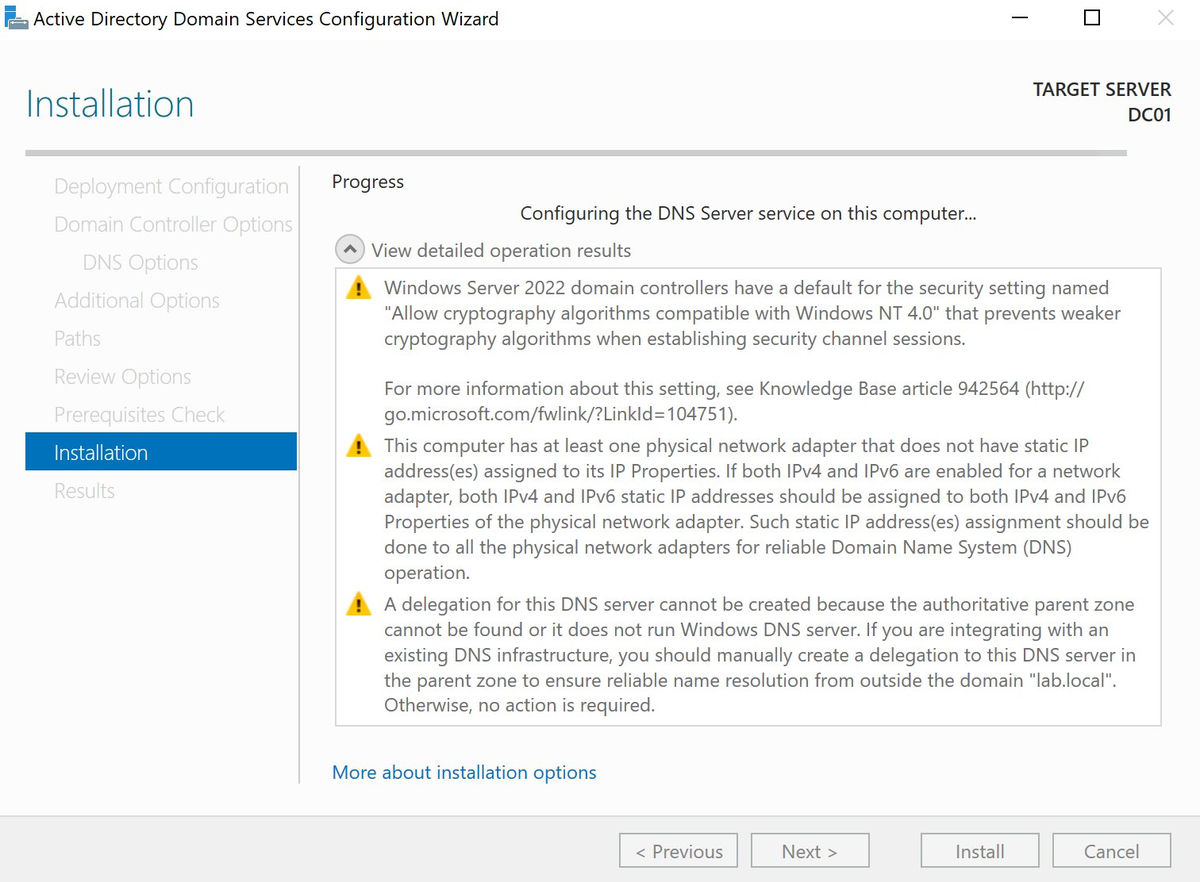Click the Cancel button
Image resolution: width=1200 pixels, height=882 pixels.
pyautogui.click(x=1111, y=850)
